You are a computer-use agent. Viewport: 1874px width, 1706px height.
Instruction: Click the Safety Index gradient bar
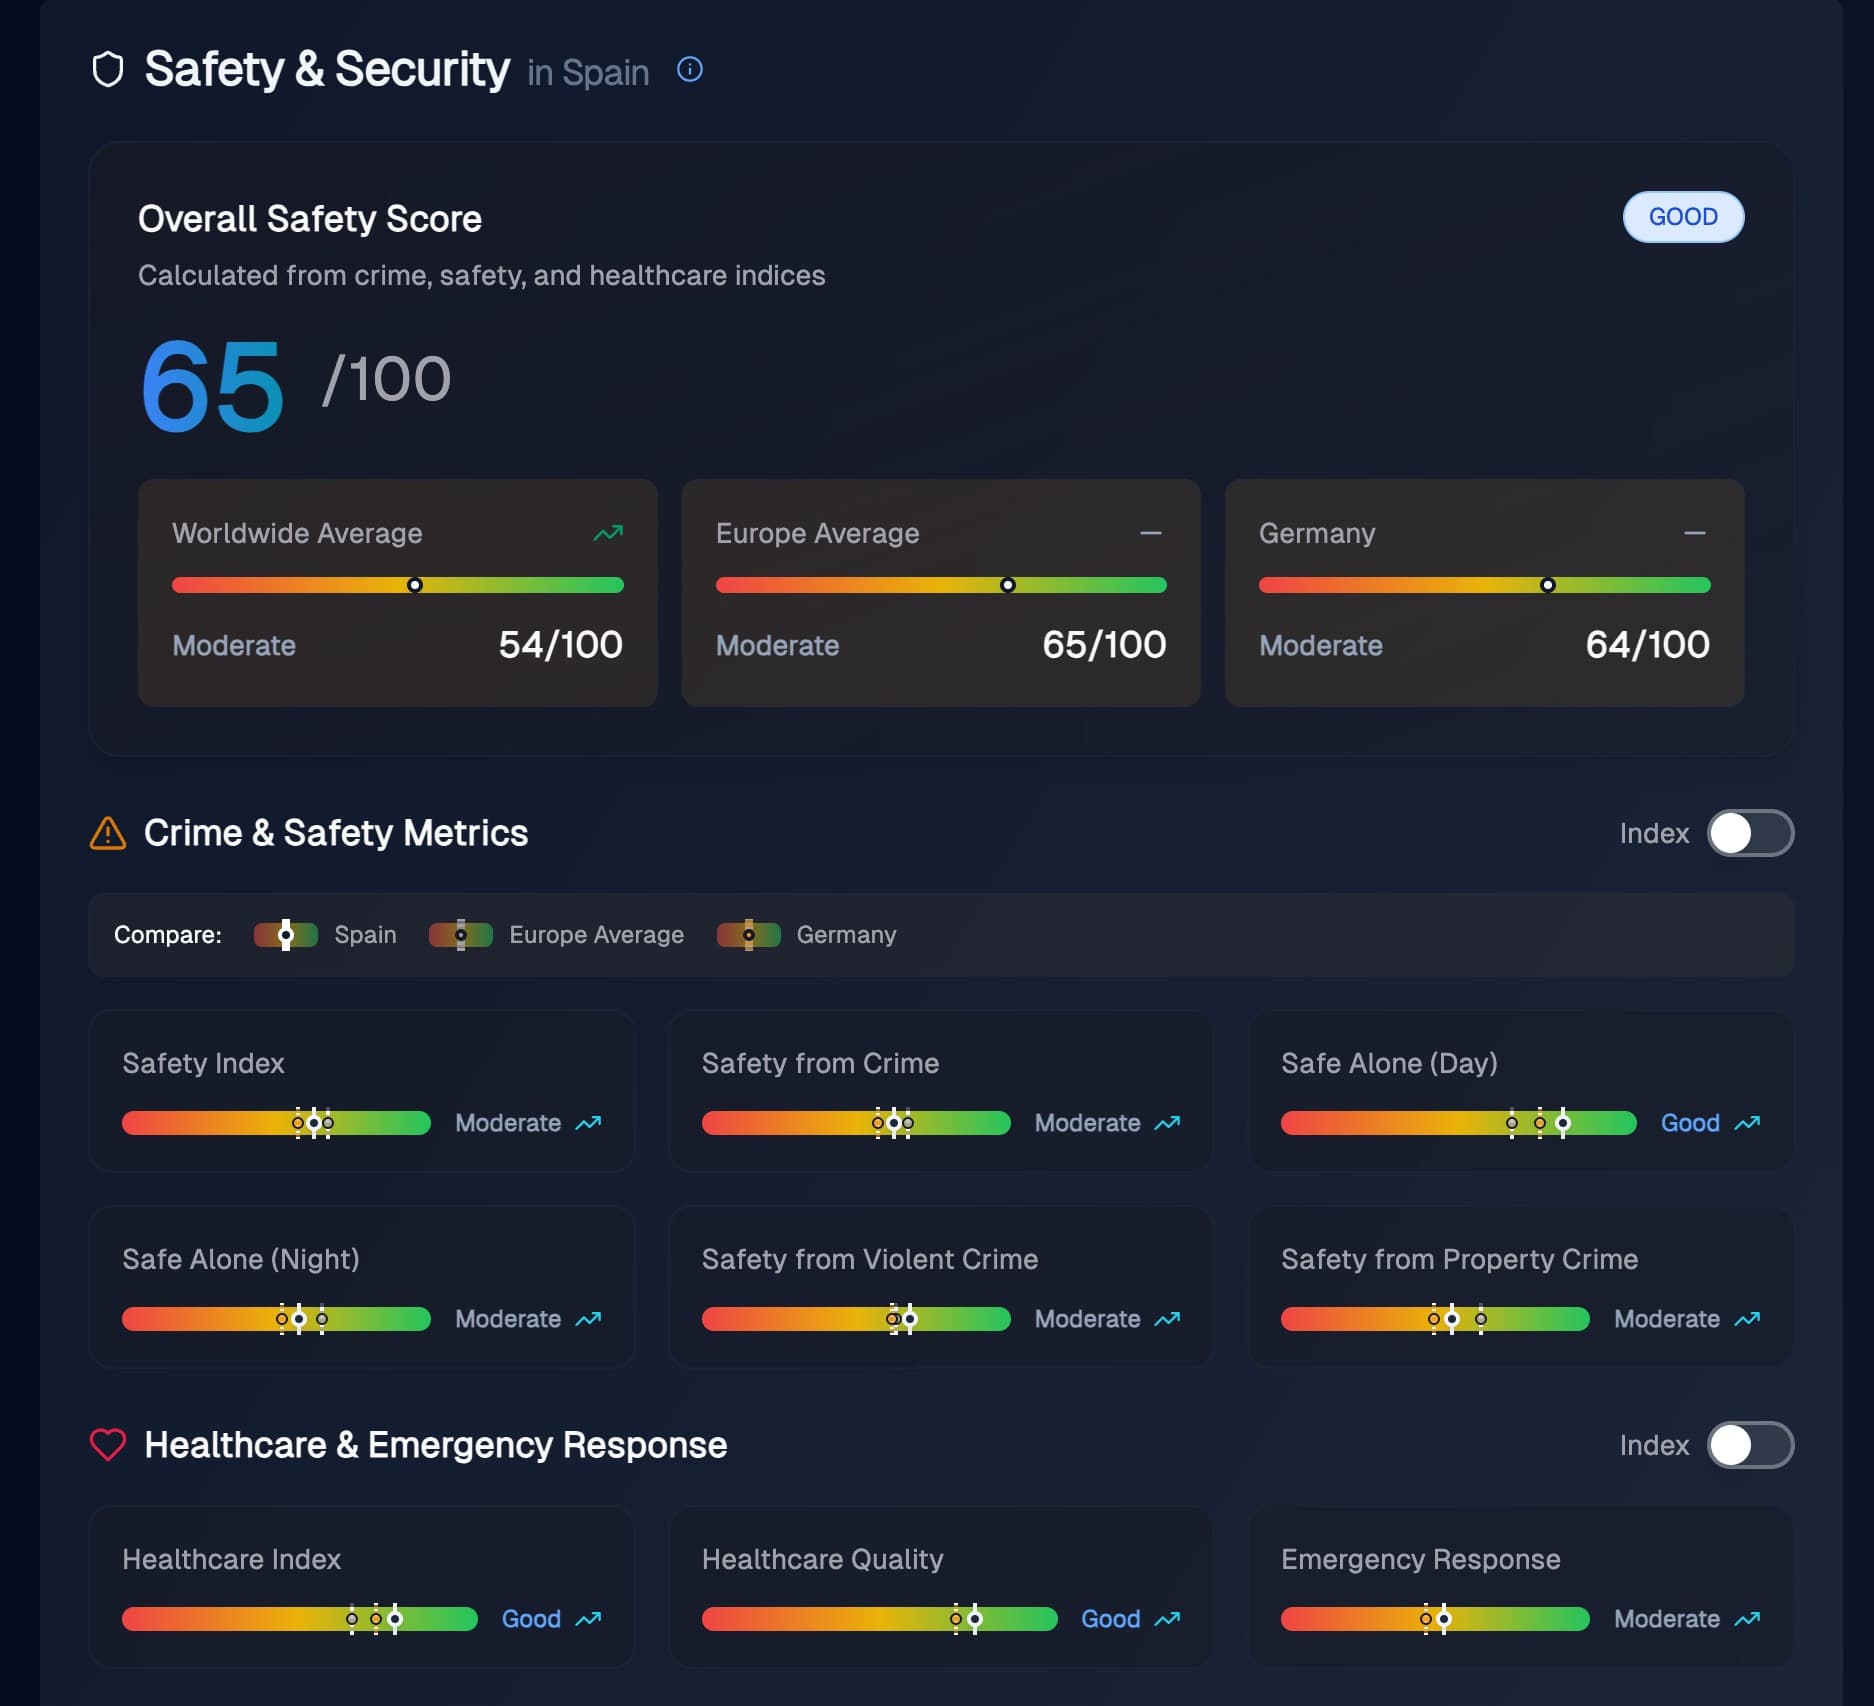[x=276, y=1123]
